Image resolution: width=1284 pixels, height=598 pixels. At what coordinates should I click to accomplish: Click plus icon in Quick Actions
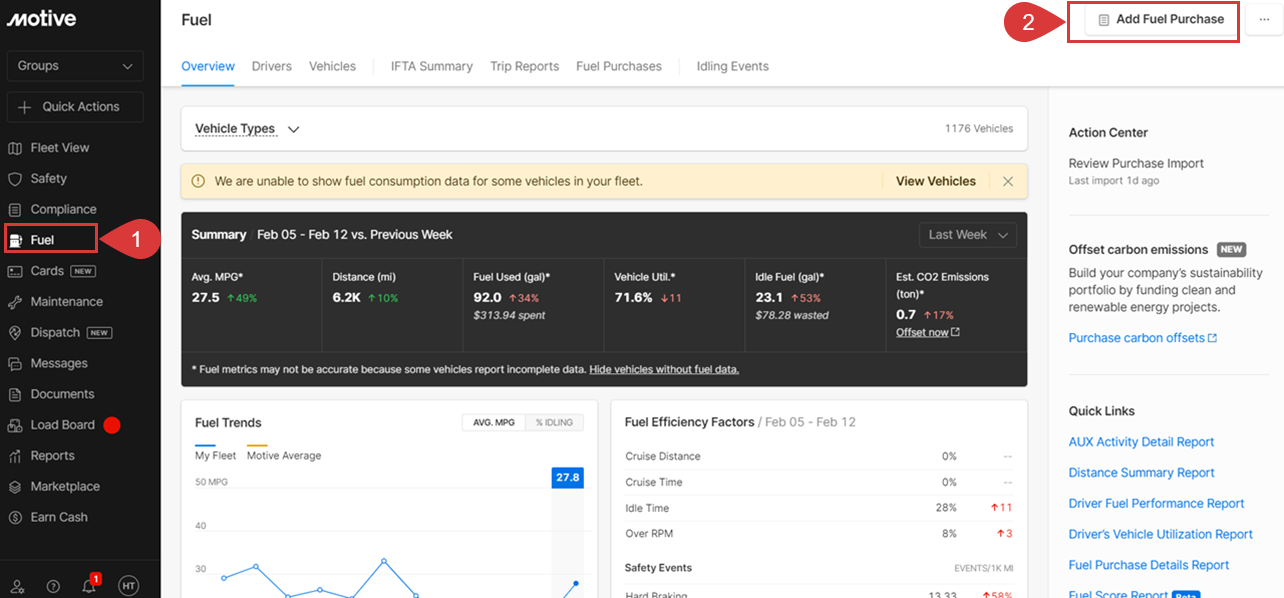pos(26,107)
